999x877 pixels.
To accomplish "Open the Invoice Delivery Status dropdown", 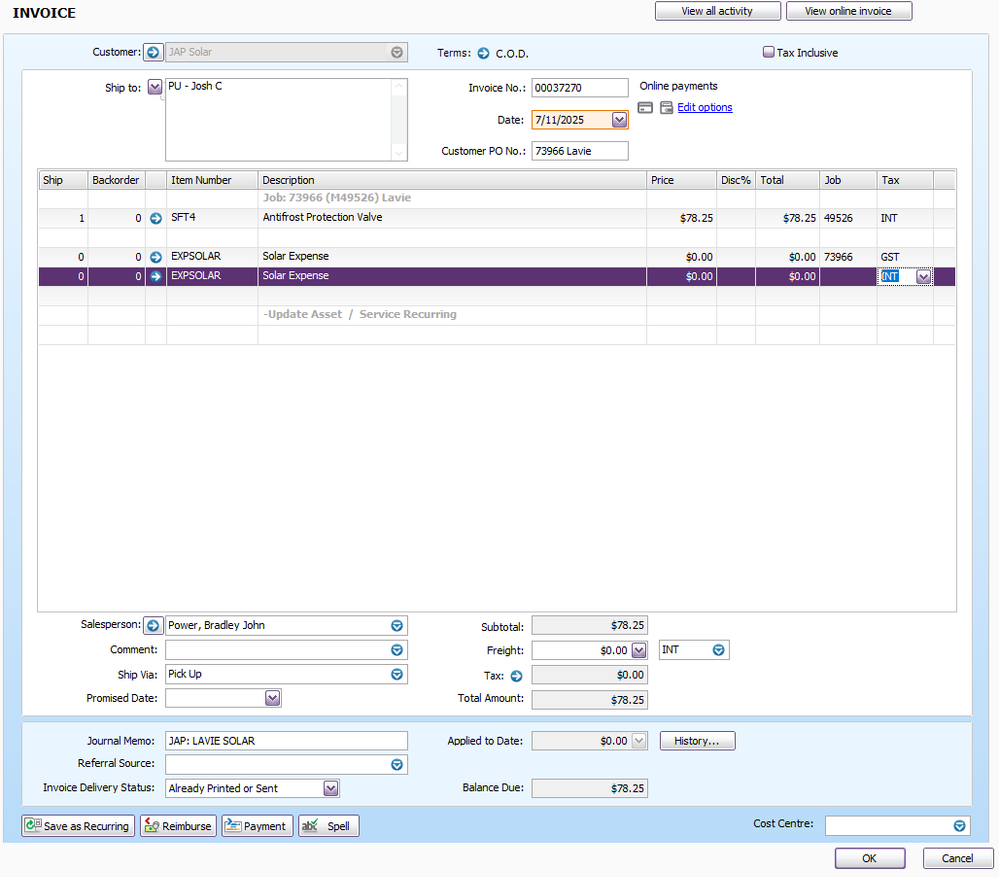I will click(x=331, y=788).
